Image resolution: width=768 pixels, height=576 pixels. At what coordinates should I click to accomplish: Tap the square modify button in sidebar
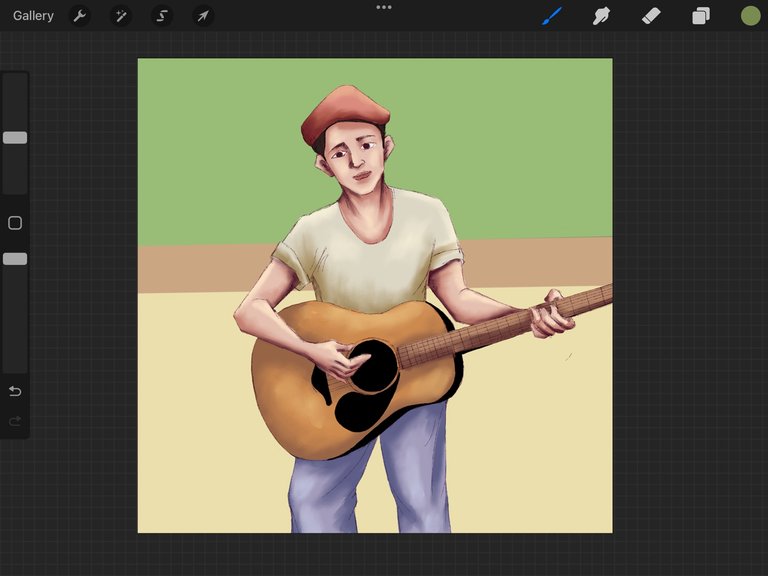point(15,223)
